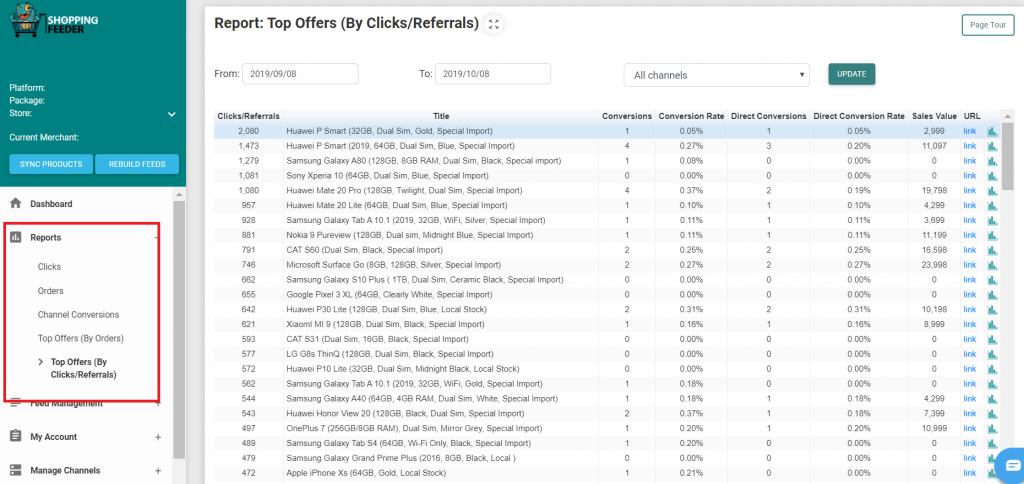Toggle fullscreen icon beside report title

point(494,25)
